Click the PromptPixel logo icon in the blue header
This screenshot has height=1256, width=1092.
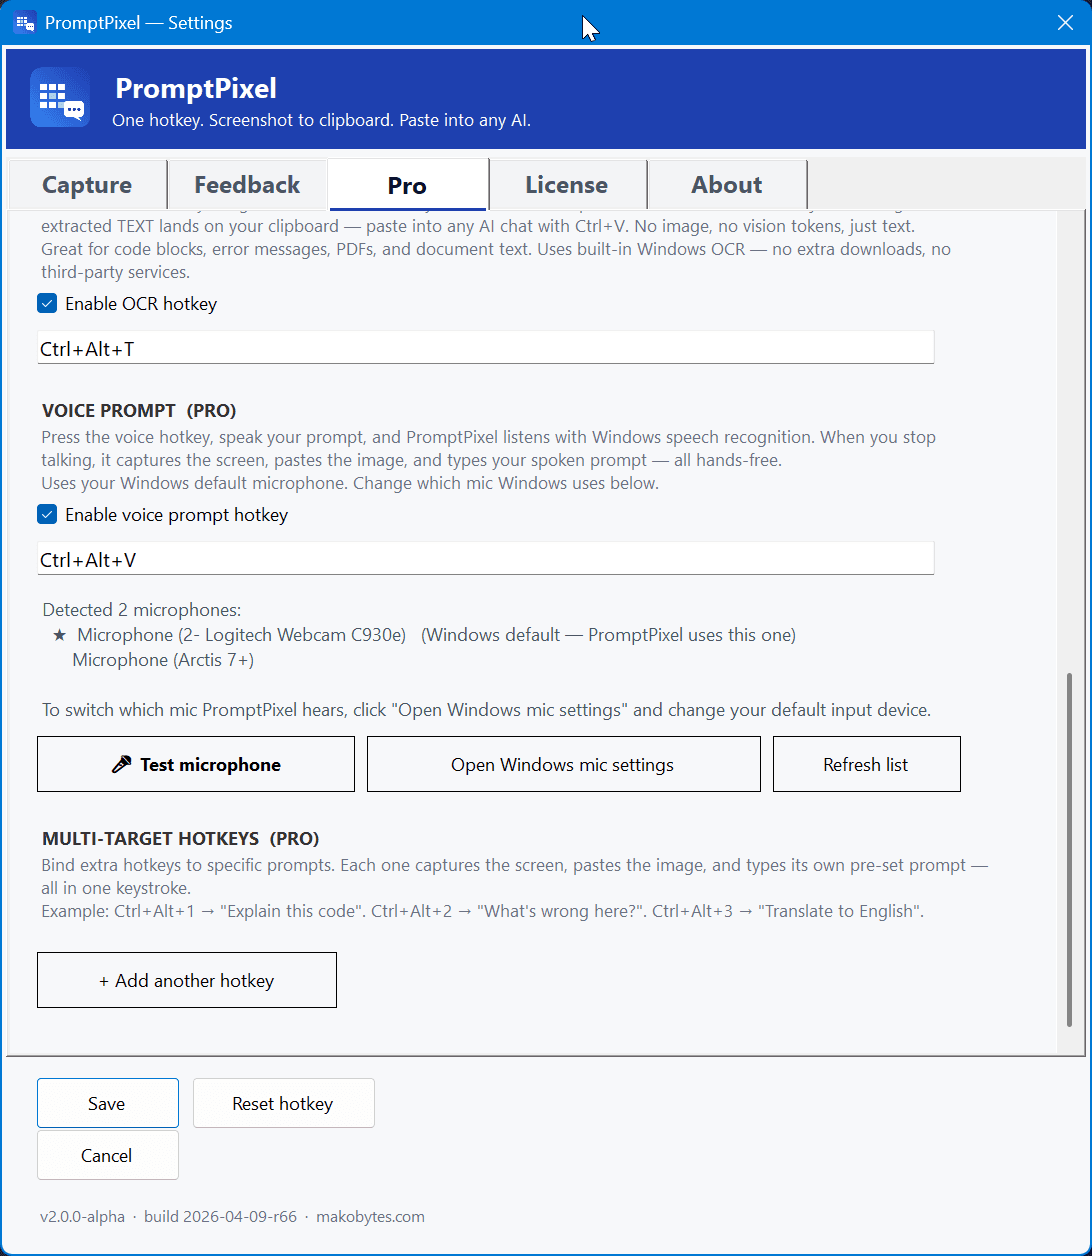pos(60,97)
